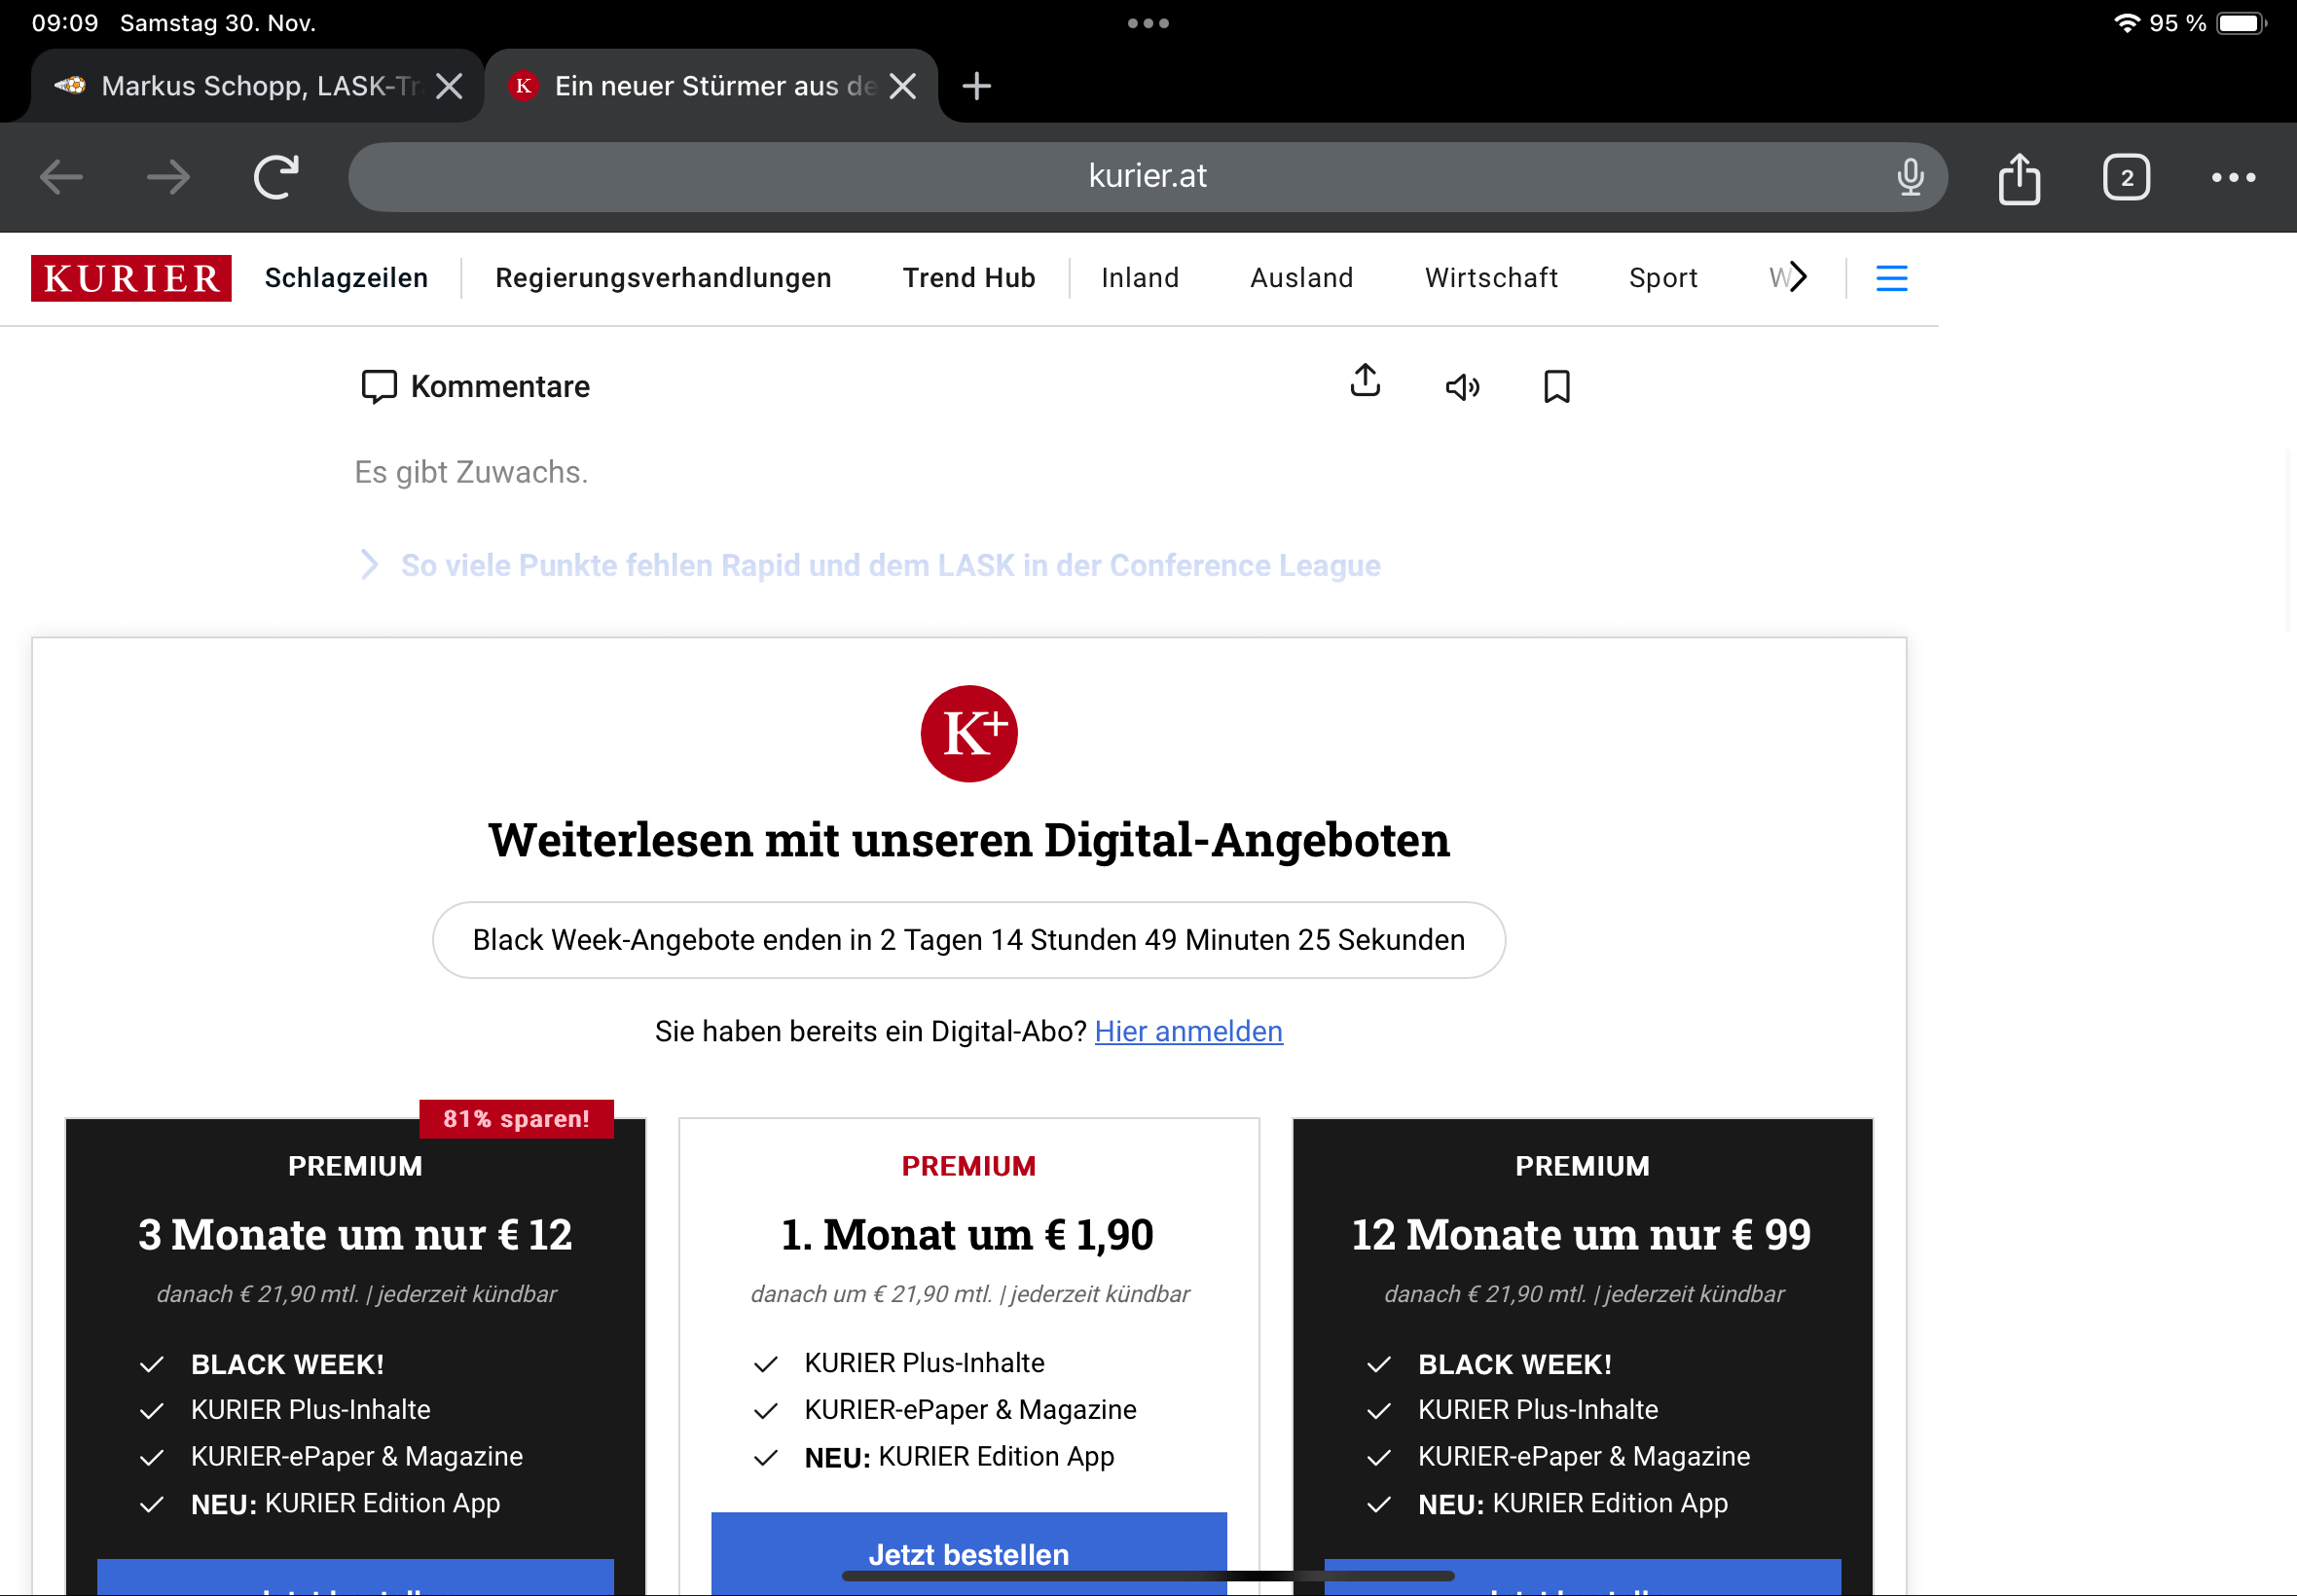
Task: Close the Markus Schopp, LASK tab
Action: coord(449,86)
